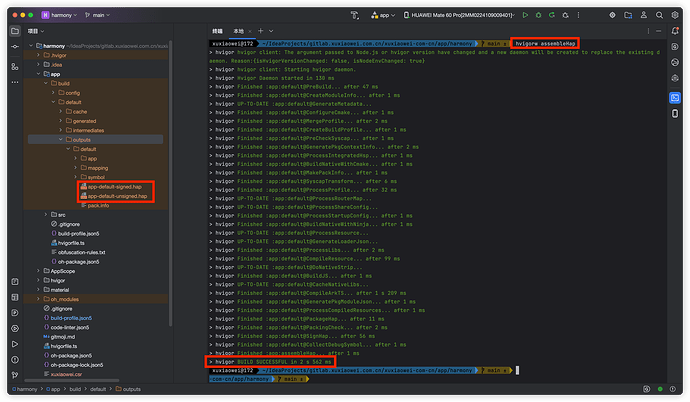The width and height of the screenshot is (690, 402).
Task: Open HUAWEI Mate 60 Pro device selector
Action: pos(459,15)
